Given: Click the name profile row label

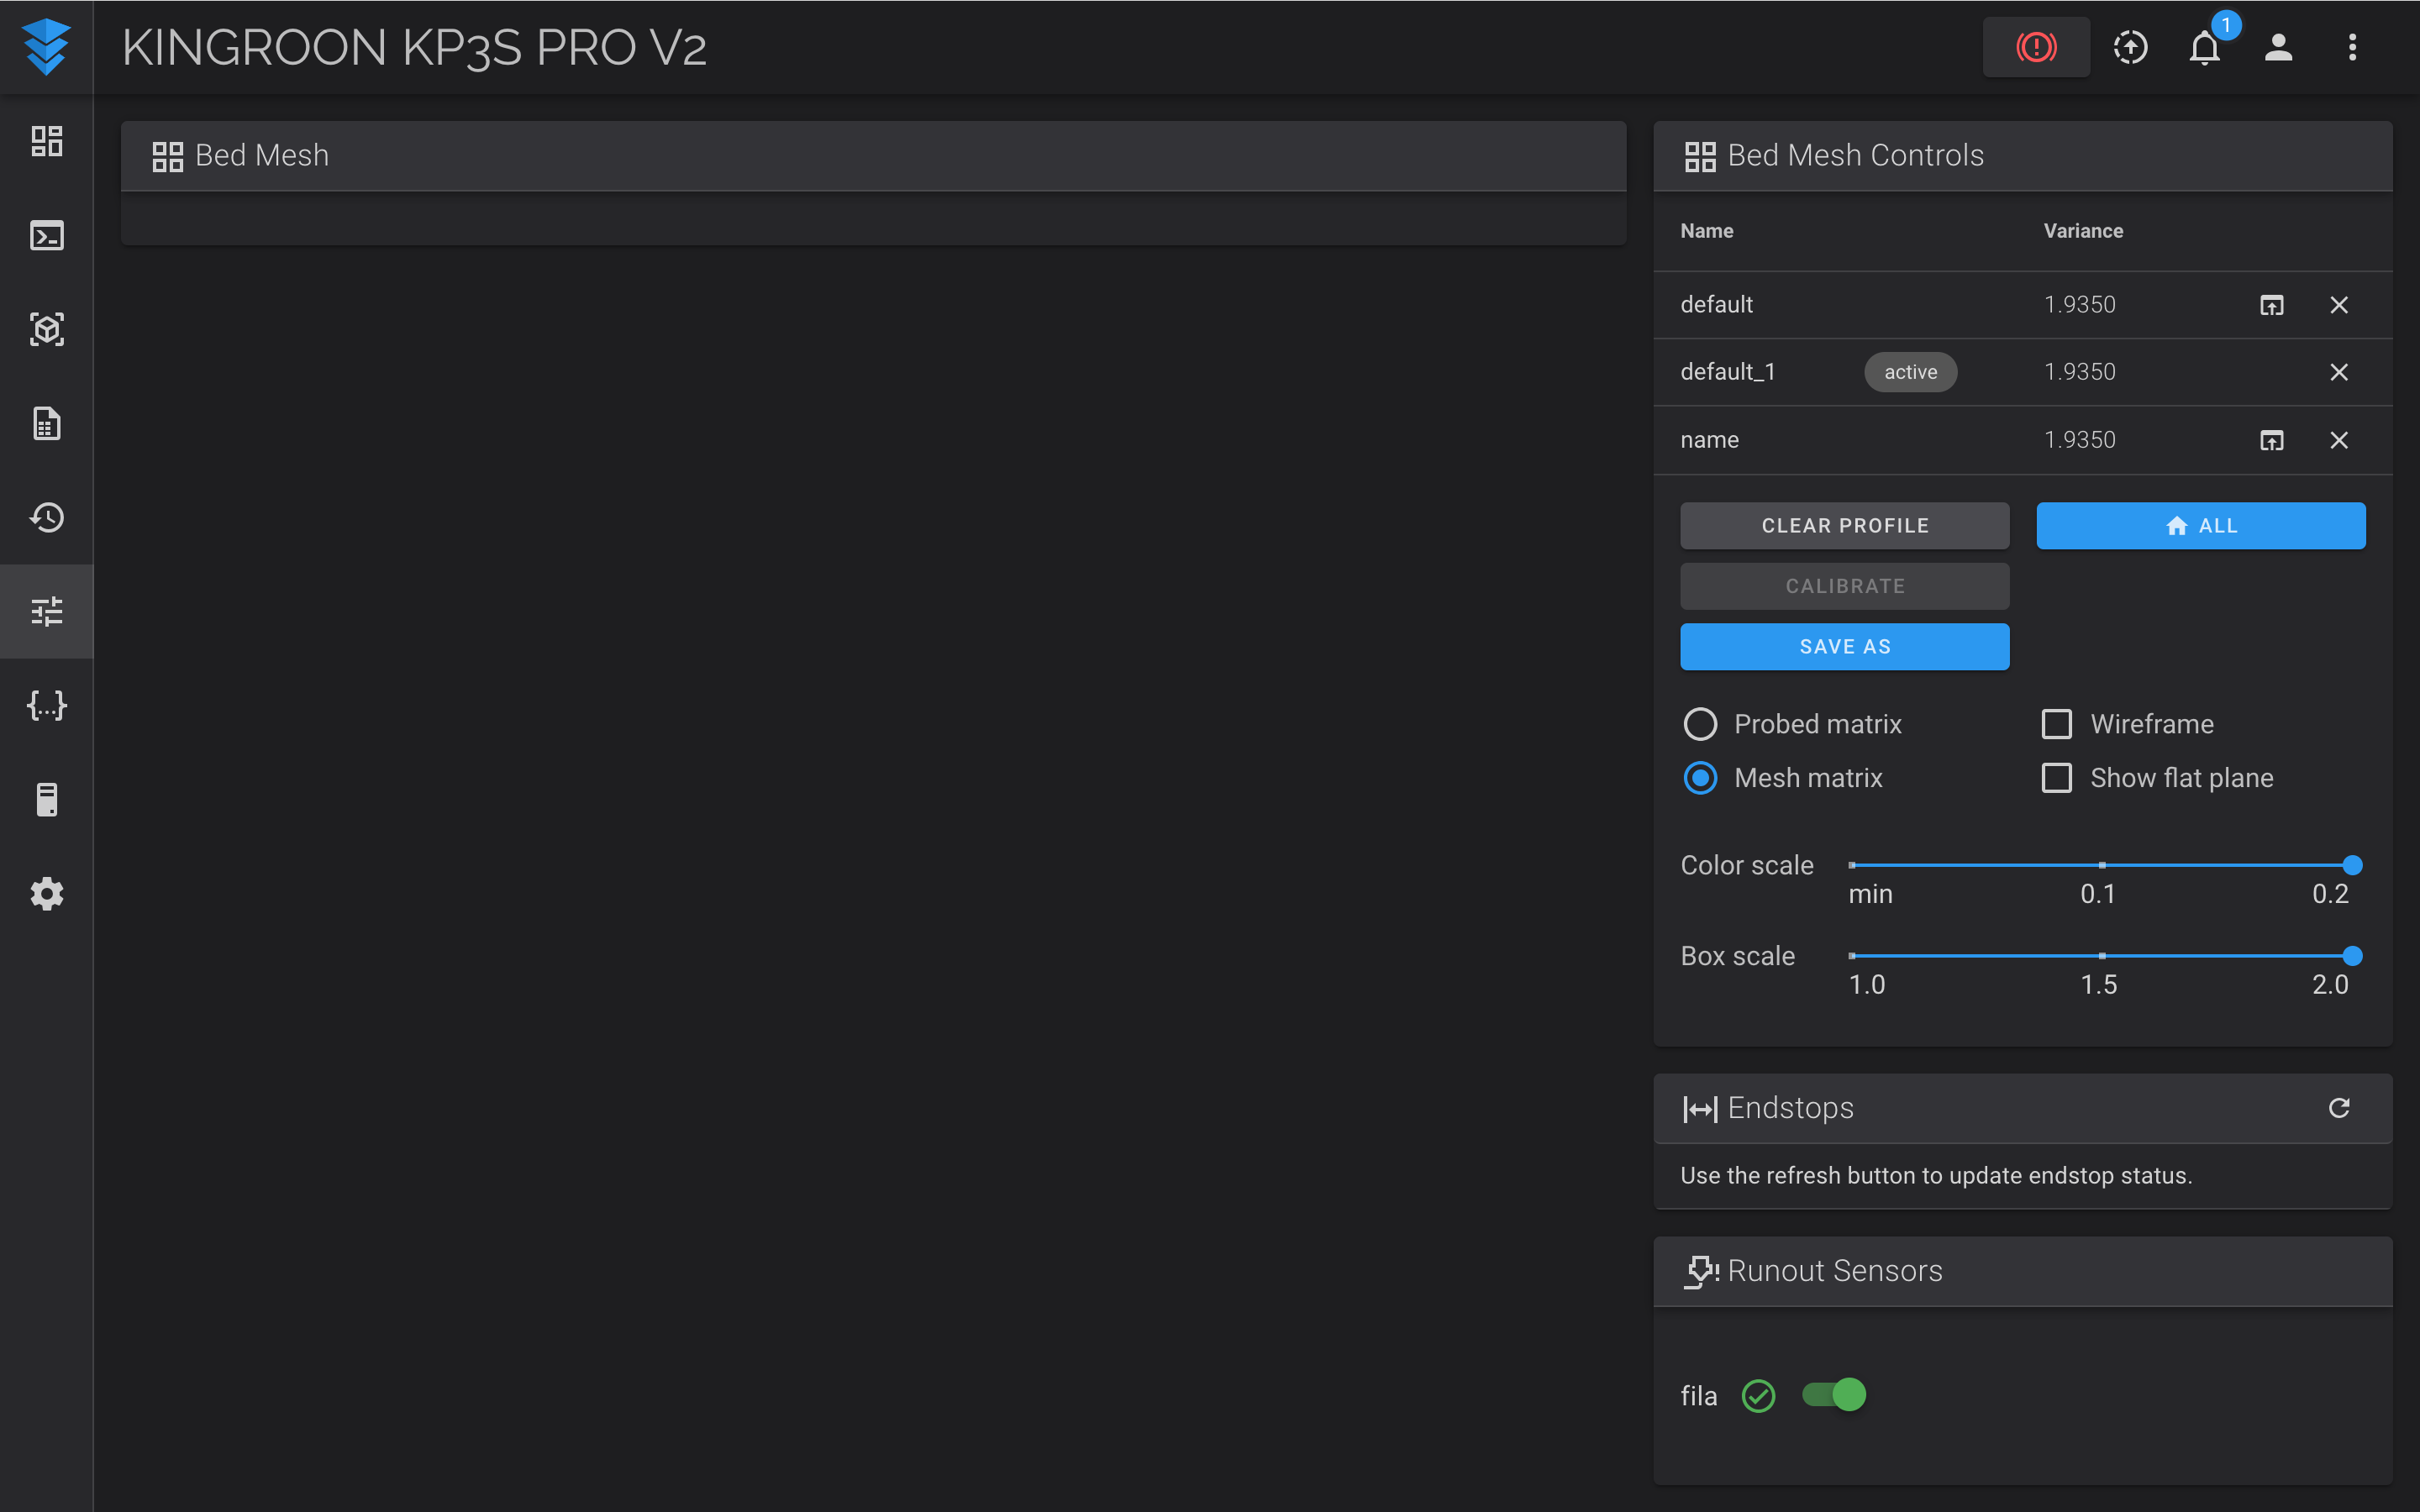Looking at the screenshot, I should (1709, 440).
